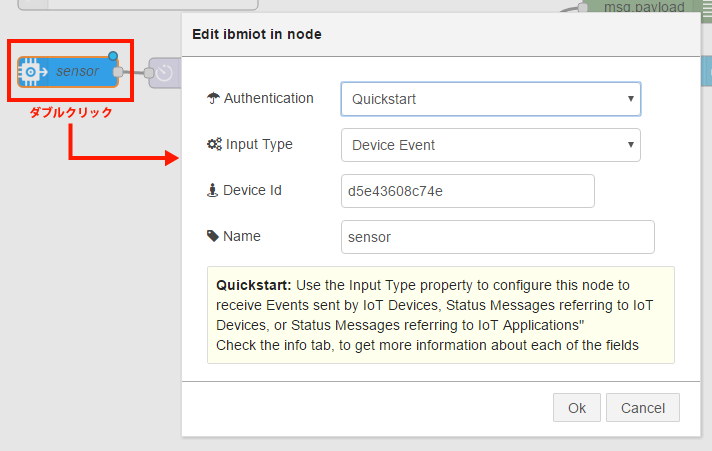This screenshot has width=712, height=451.
Task: Click the Name input field containing sensor
Action: click(x=498, y=237)
